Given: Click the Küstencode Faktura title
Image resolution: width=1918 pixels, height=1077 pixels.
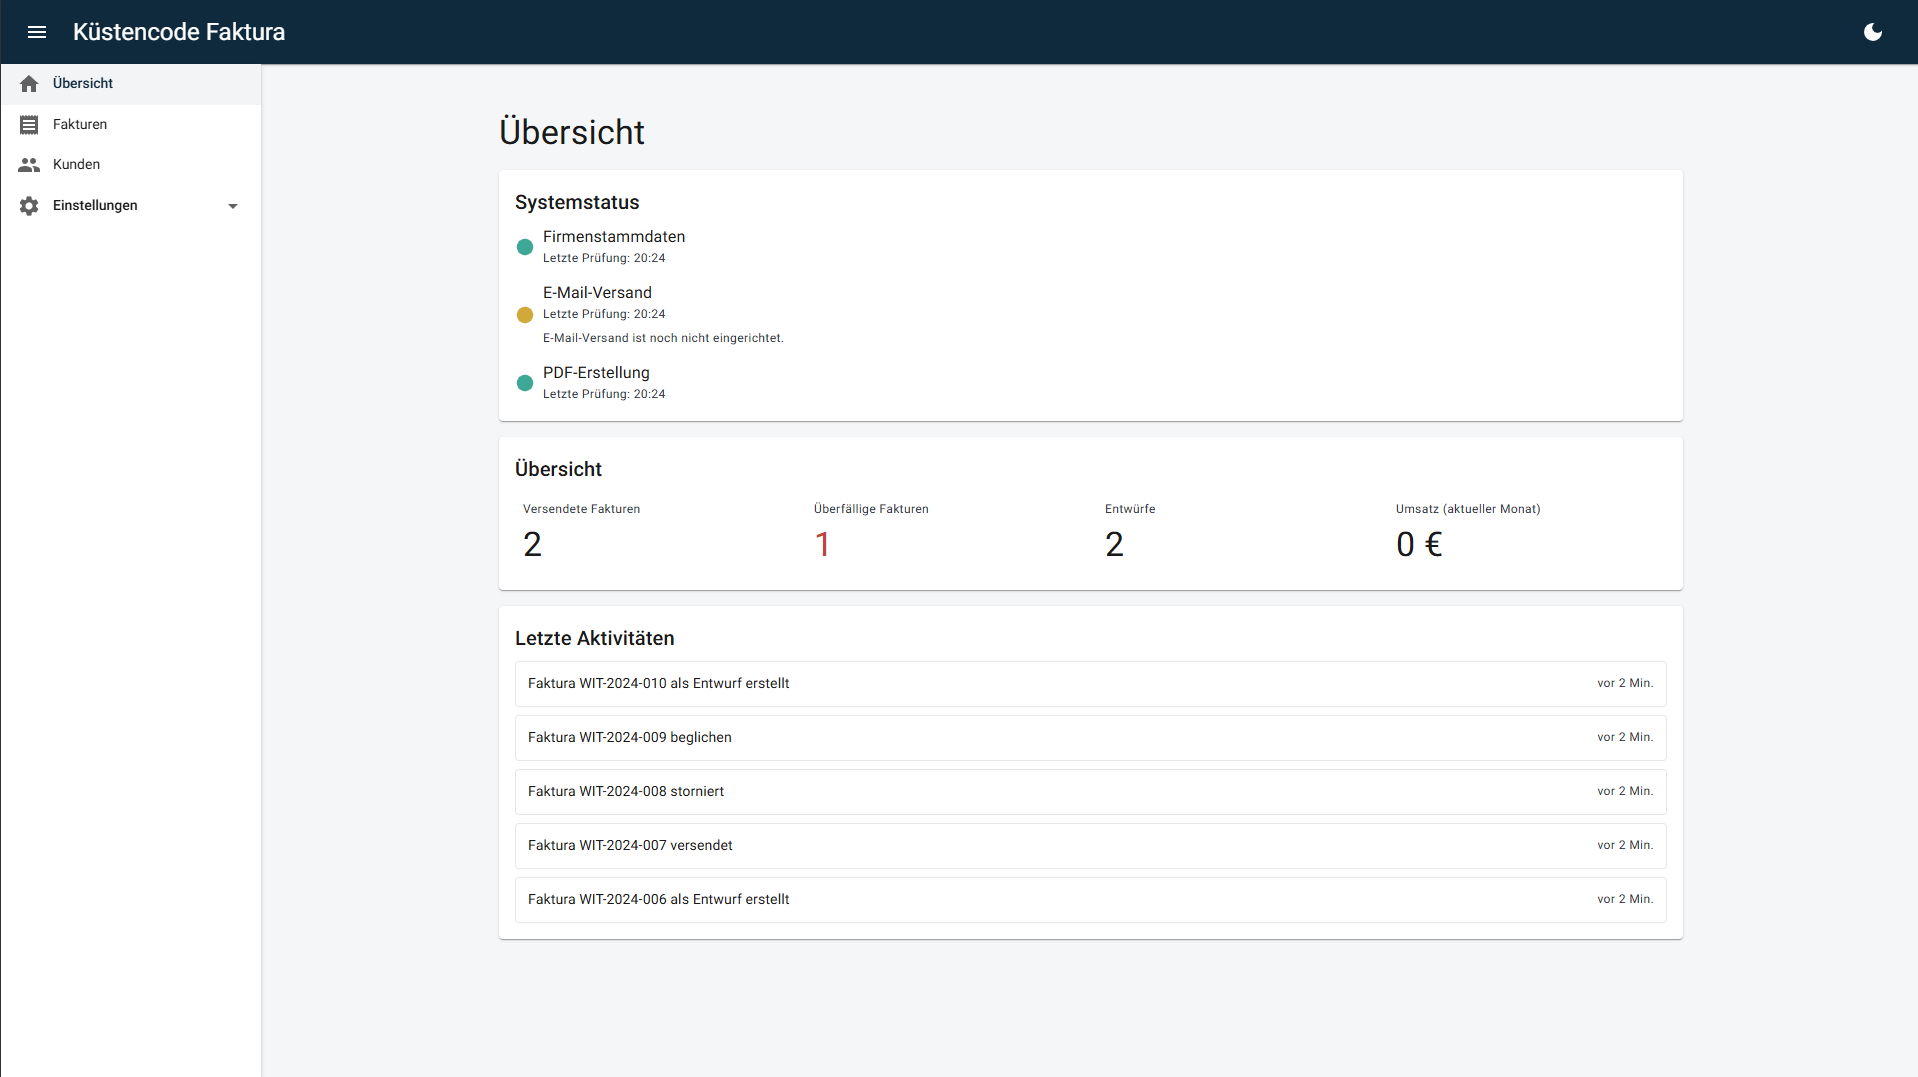Looking at the screenshot, I should click(x=178, y=31).
